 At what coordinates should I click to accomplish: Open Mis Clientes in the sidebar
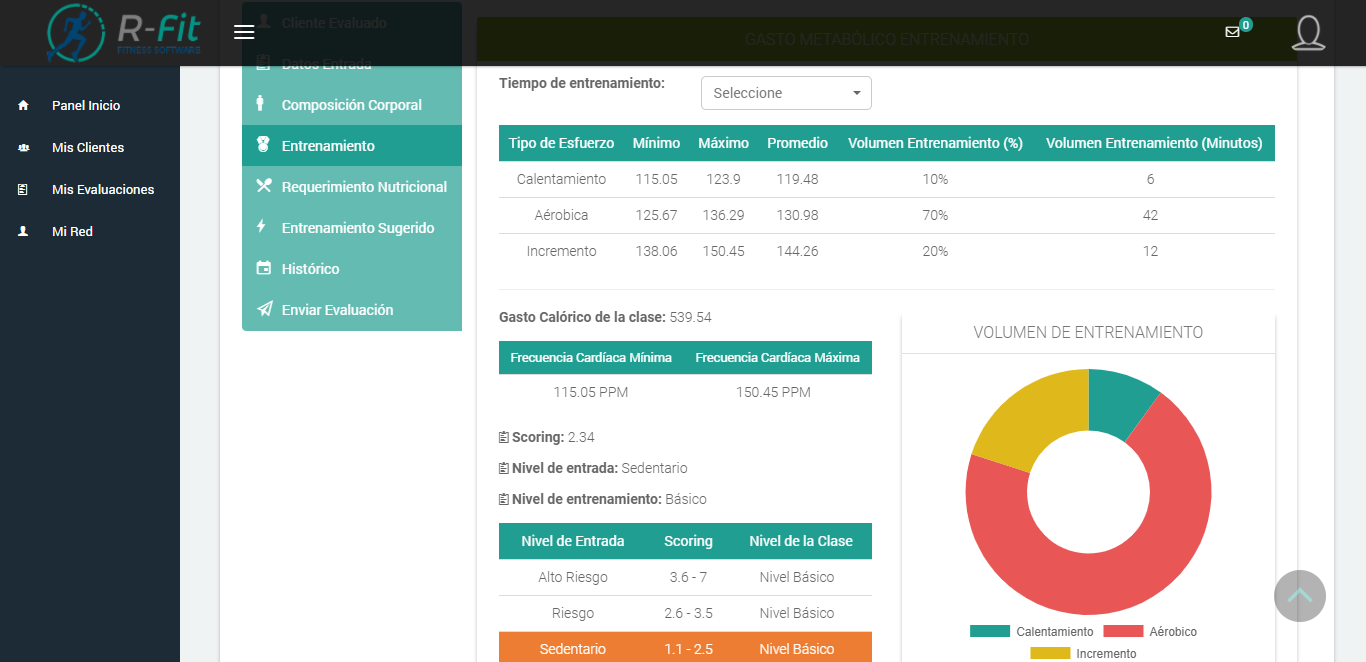pyautogui.click(x=88, y=148)
